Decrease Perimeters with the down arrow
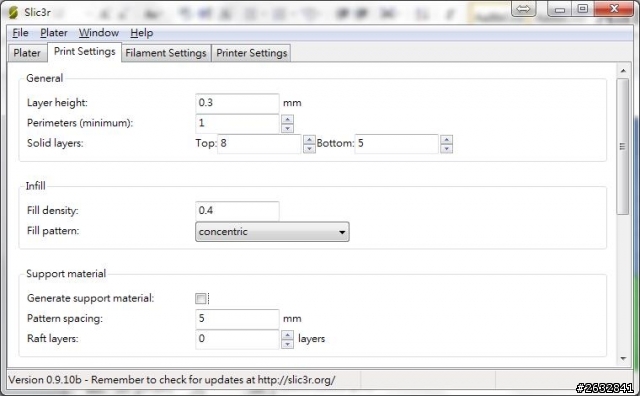The width and height of the screenshot is (640, 396). (287, 129)
